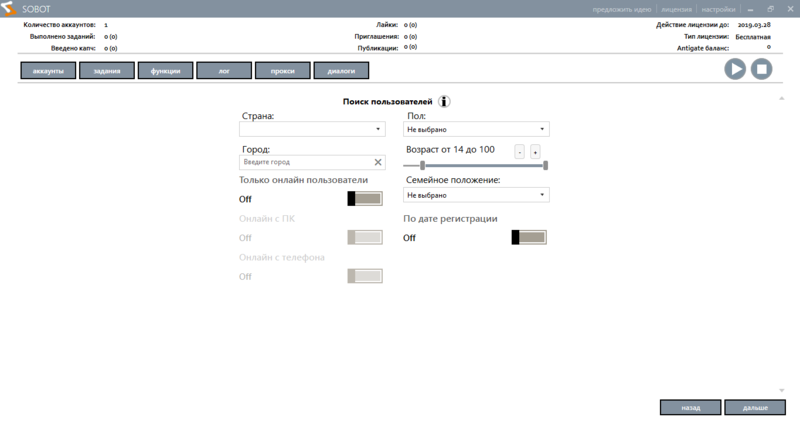Click the Введите город input field
Image resolution: width=800 pixels, height=427 pixels.
305,162
